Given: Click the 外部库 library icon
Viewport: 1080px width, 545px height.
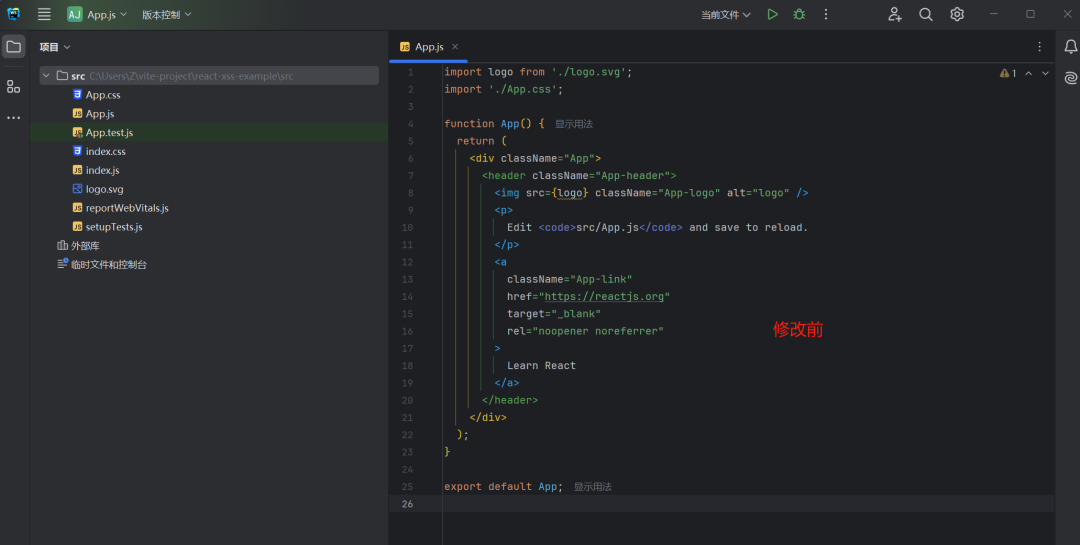Looking at the screenshot, I should [62, 245].
